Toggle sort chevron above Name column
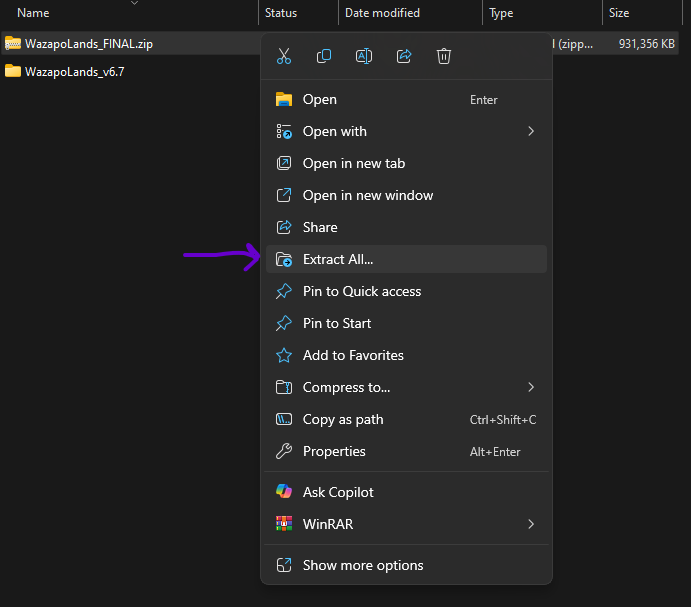 click(134, 3)
